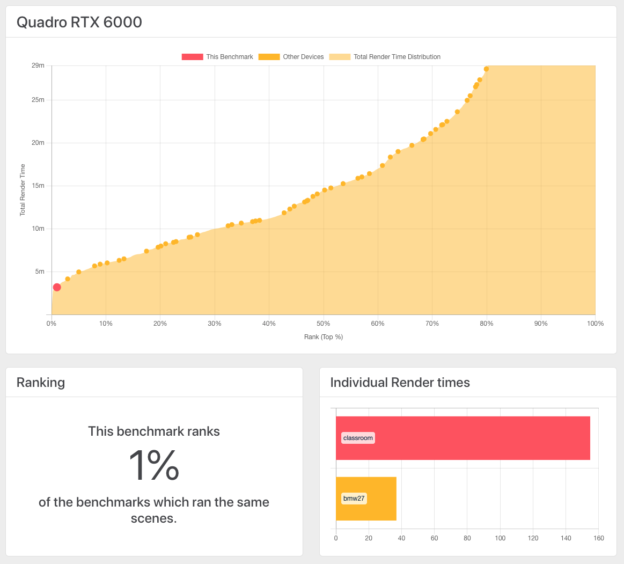Click the large 1% ranking value

point(154,466)
